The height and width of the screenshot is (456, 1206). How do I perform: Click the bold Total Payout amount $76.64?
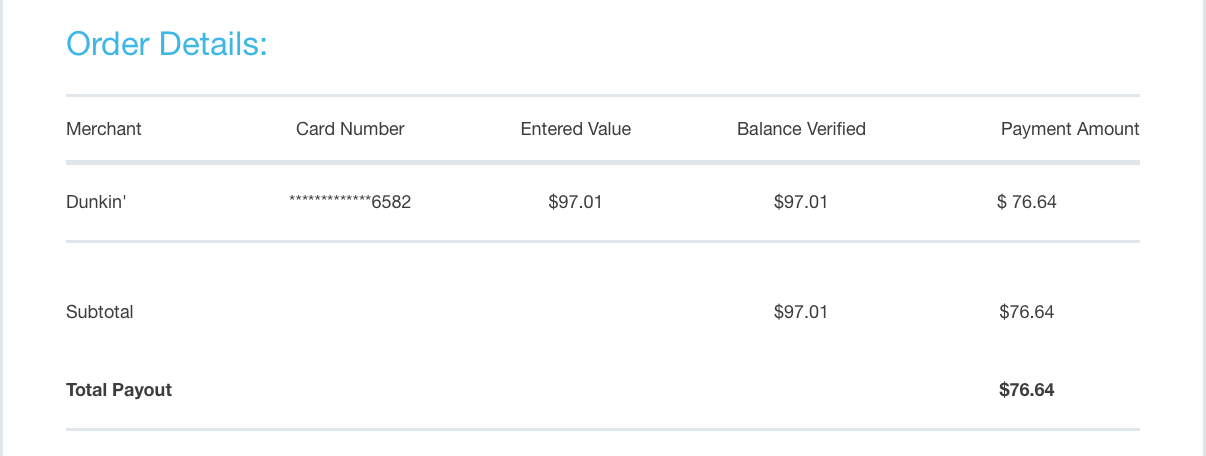pyautogui.click(x=1027, y=390)
